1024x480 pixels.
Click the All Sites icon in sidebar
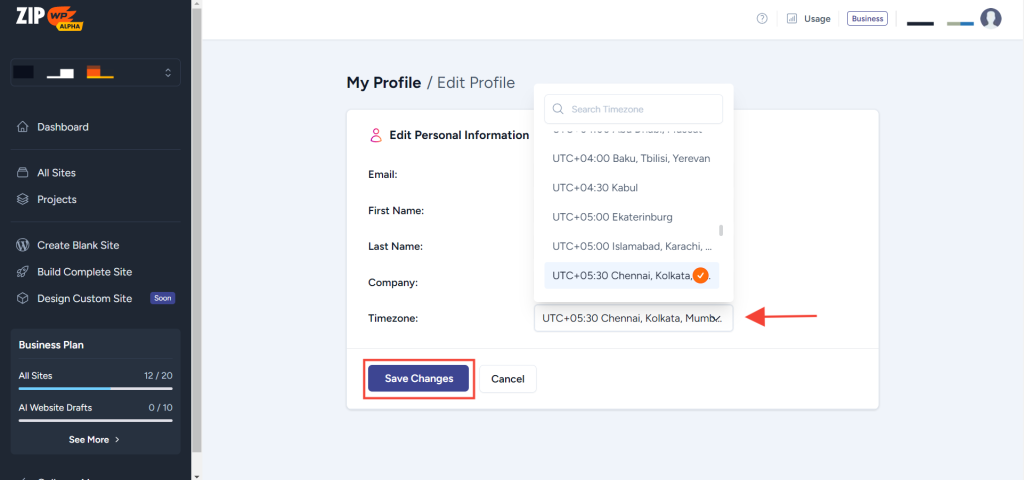coord(23,173)
